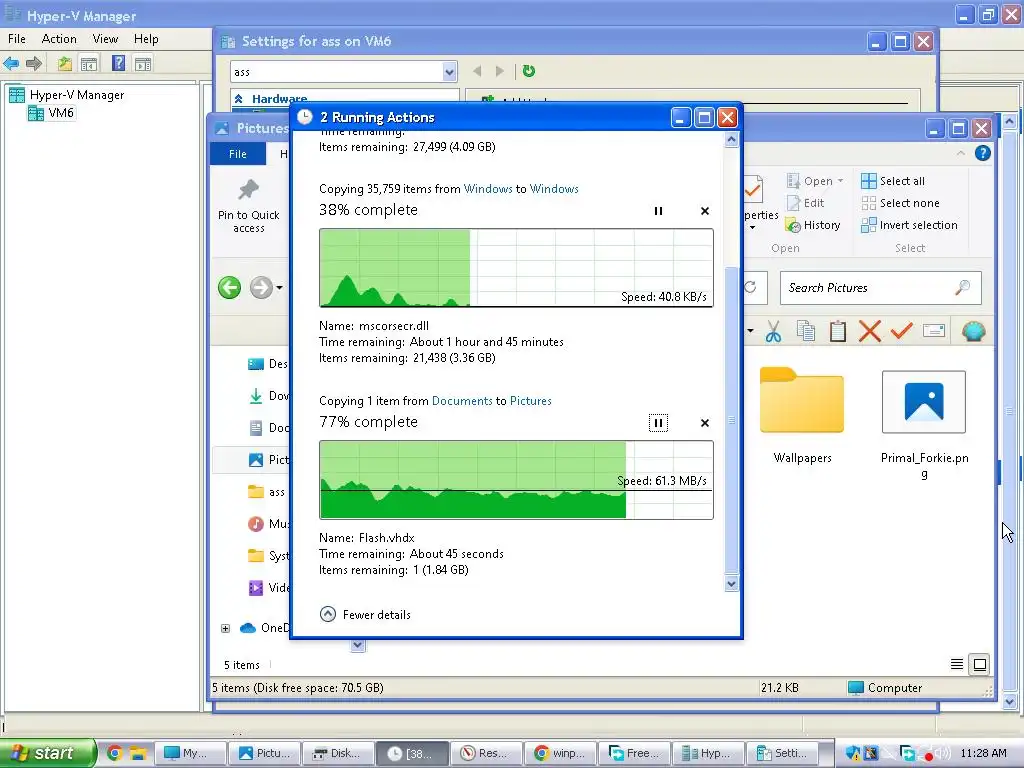The width and height of the screenshot is (1024, 768).
Task: Open the View menu
Action: (x=105, y=39)
